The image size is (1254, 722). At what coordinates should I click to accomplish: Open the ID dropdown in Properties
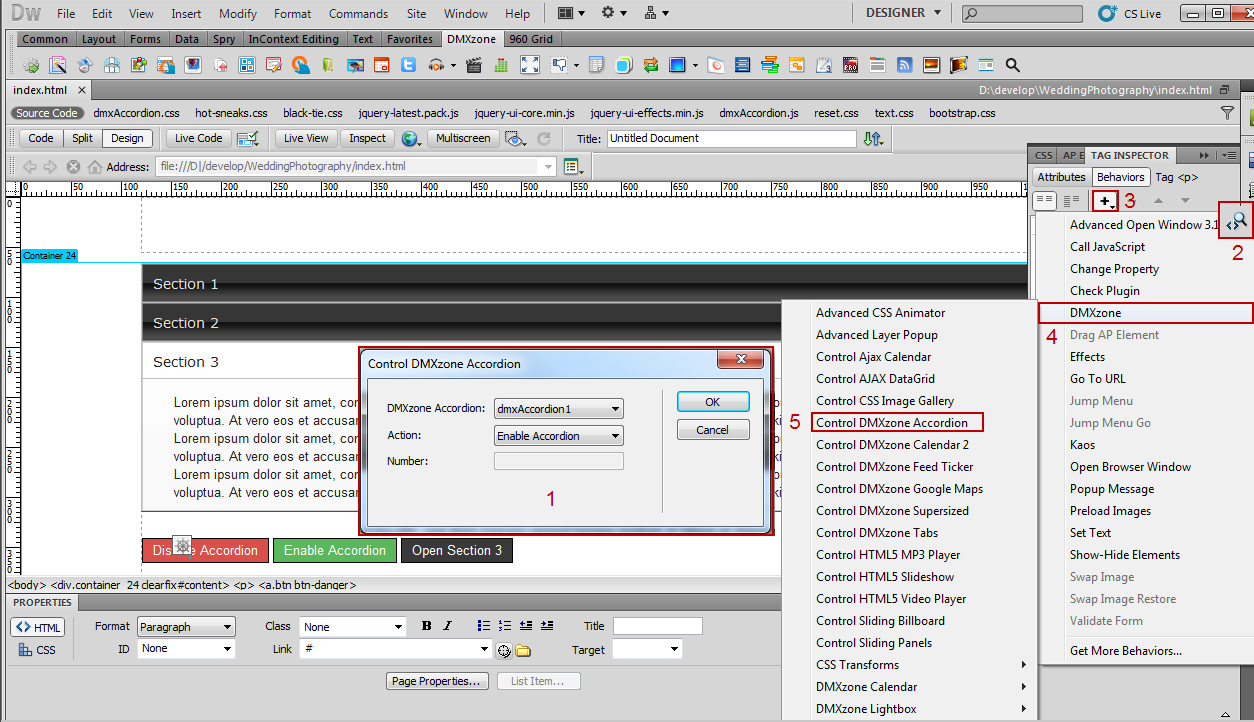click(187, 649)
